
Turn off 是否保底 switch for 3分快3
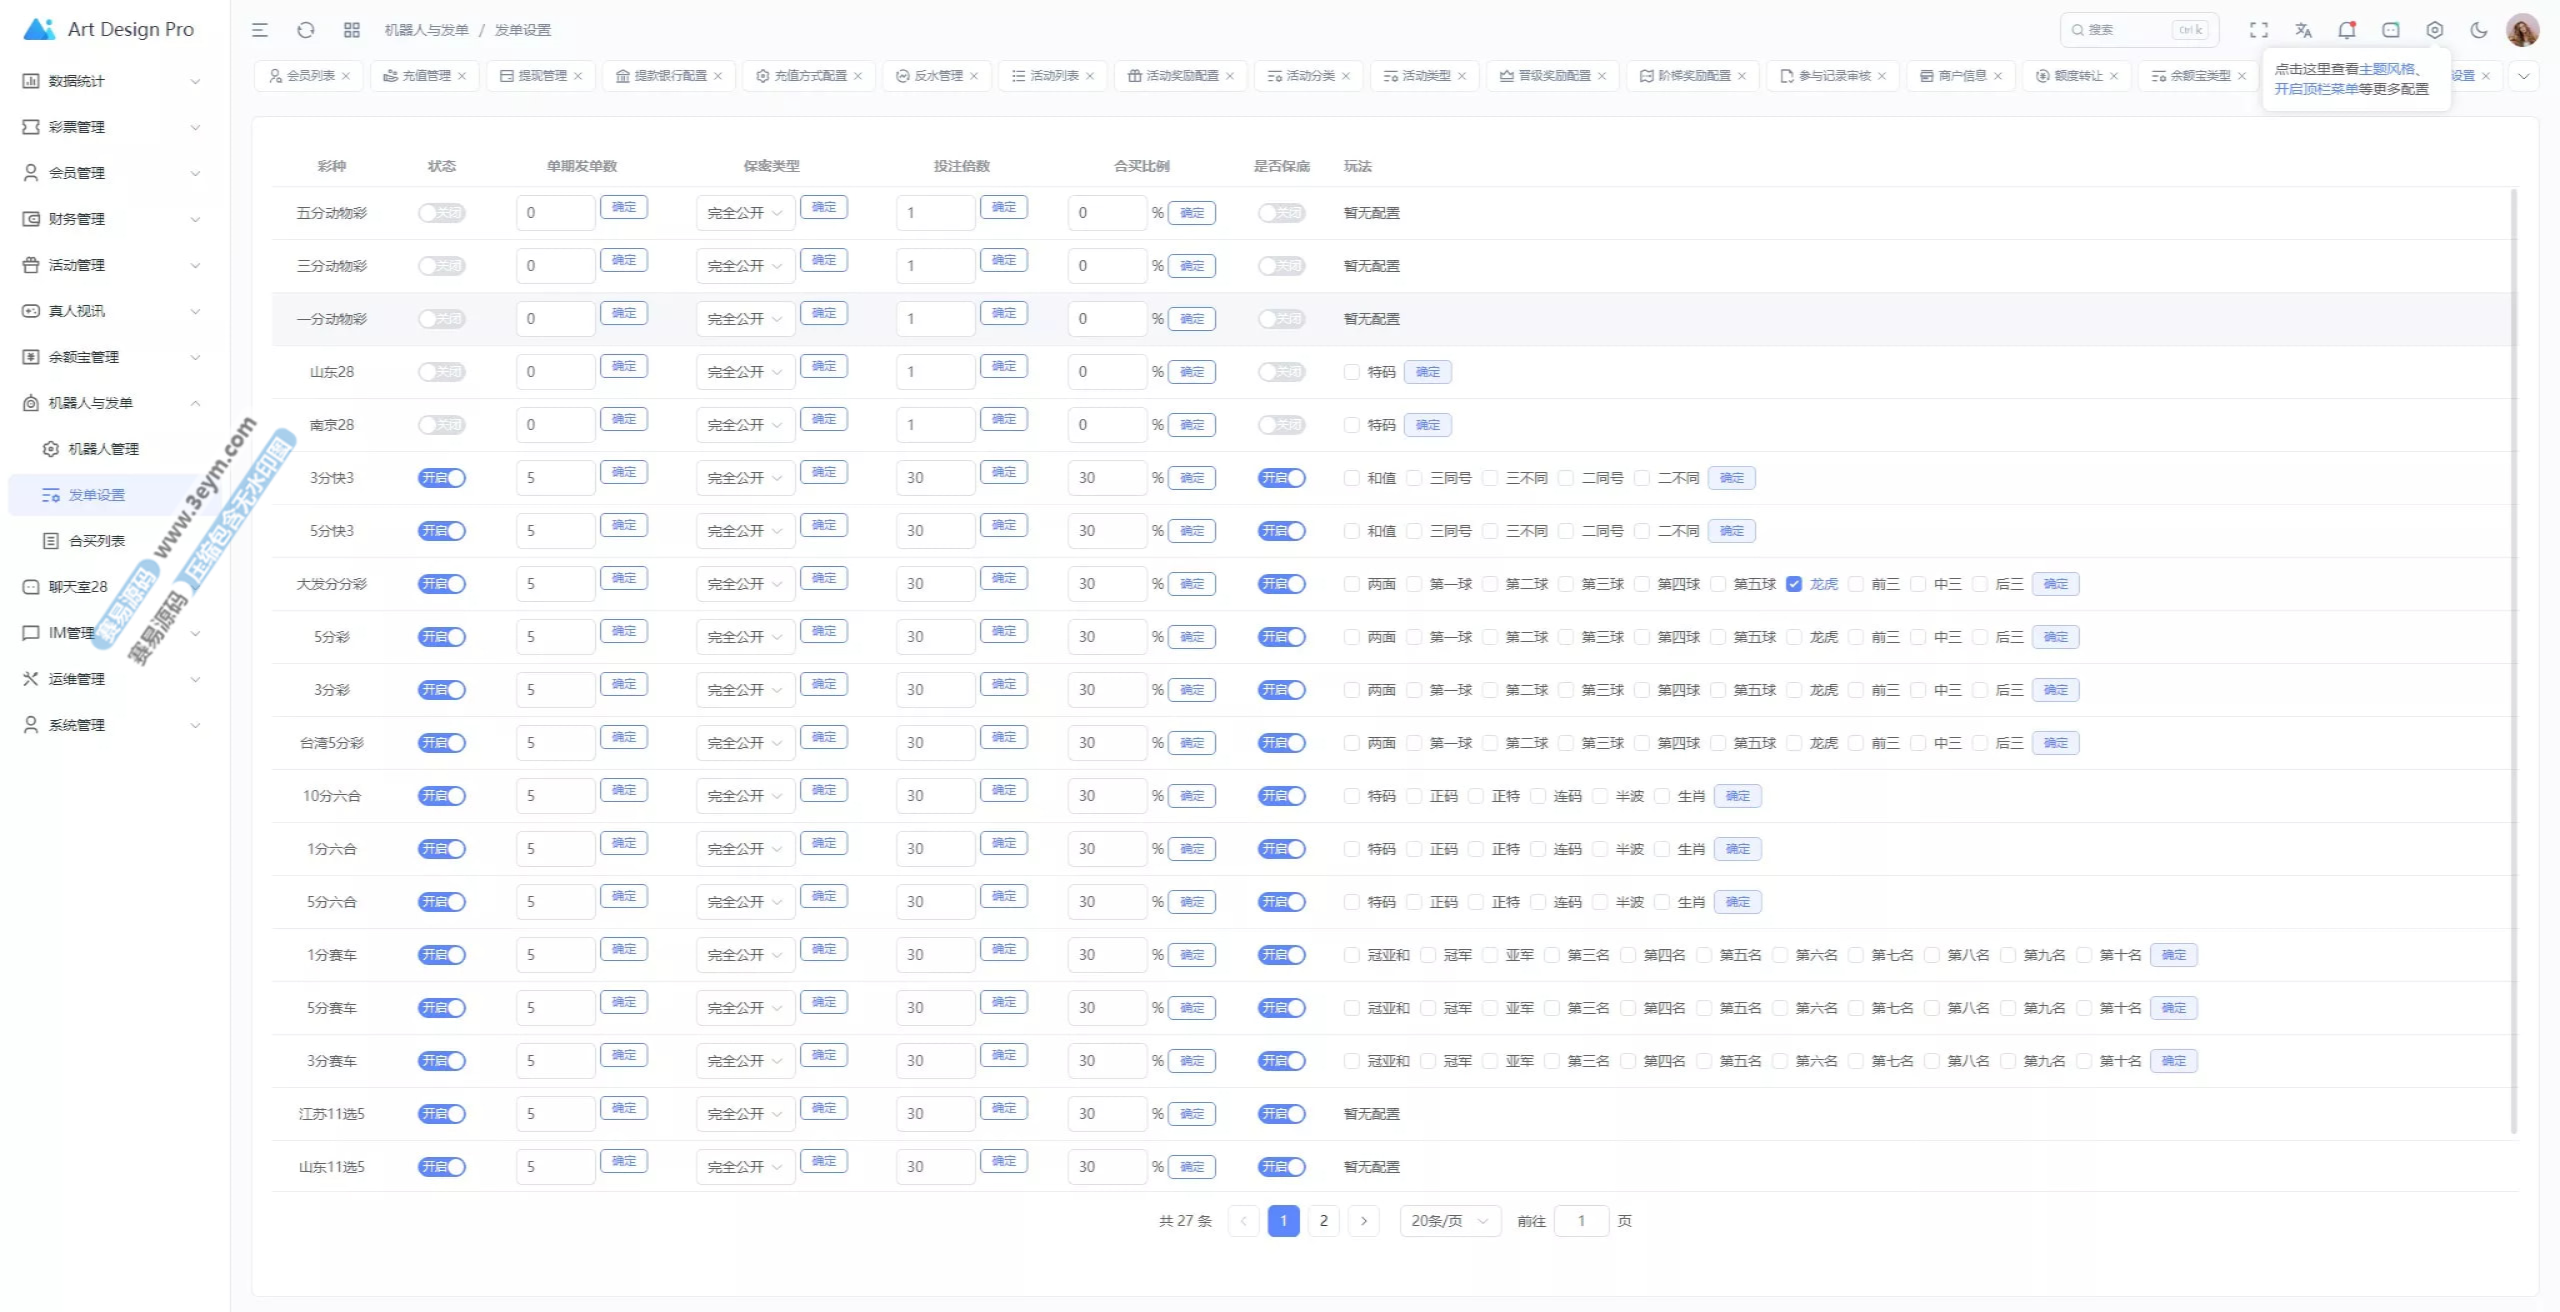click(x=1281, y=478)
